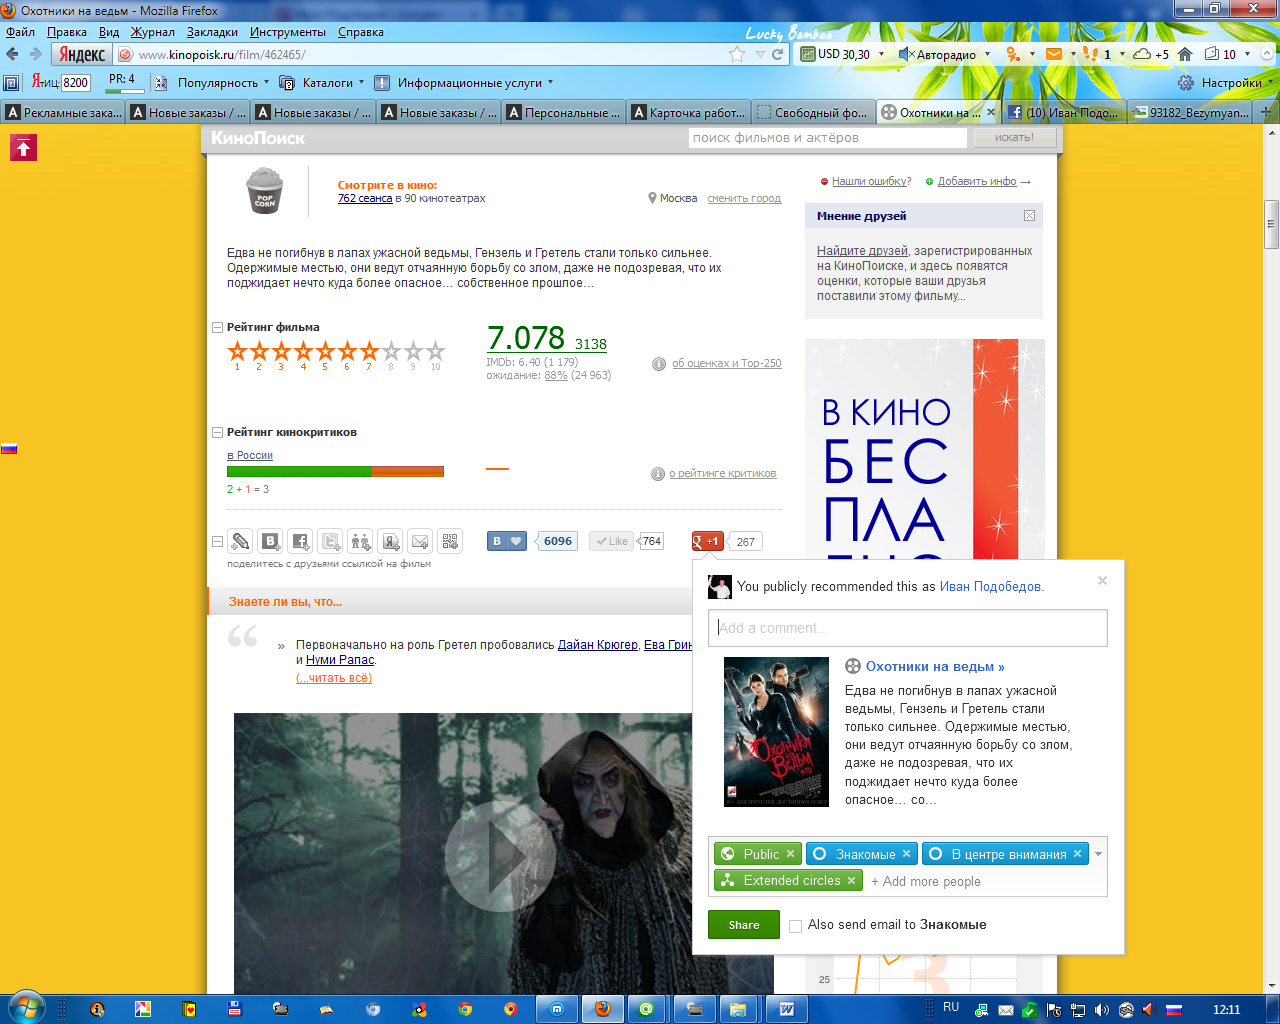Viewport: 1280px width, 1024px height.
Task: Remove the Знакомые circle chip
Action: tap(906, 854)
